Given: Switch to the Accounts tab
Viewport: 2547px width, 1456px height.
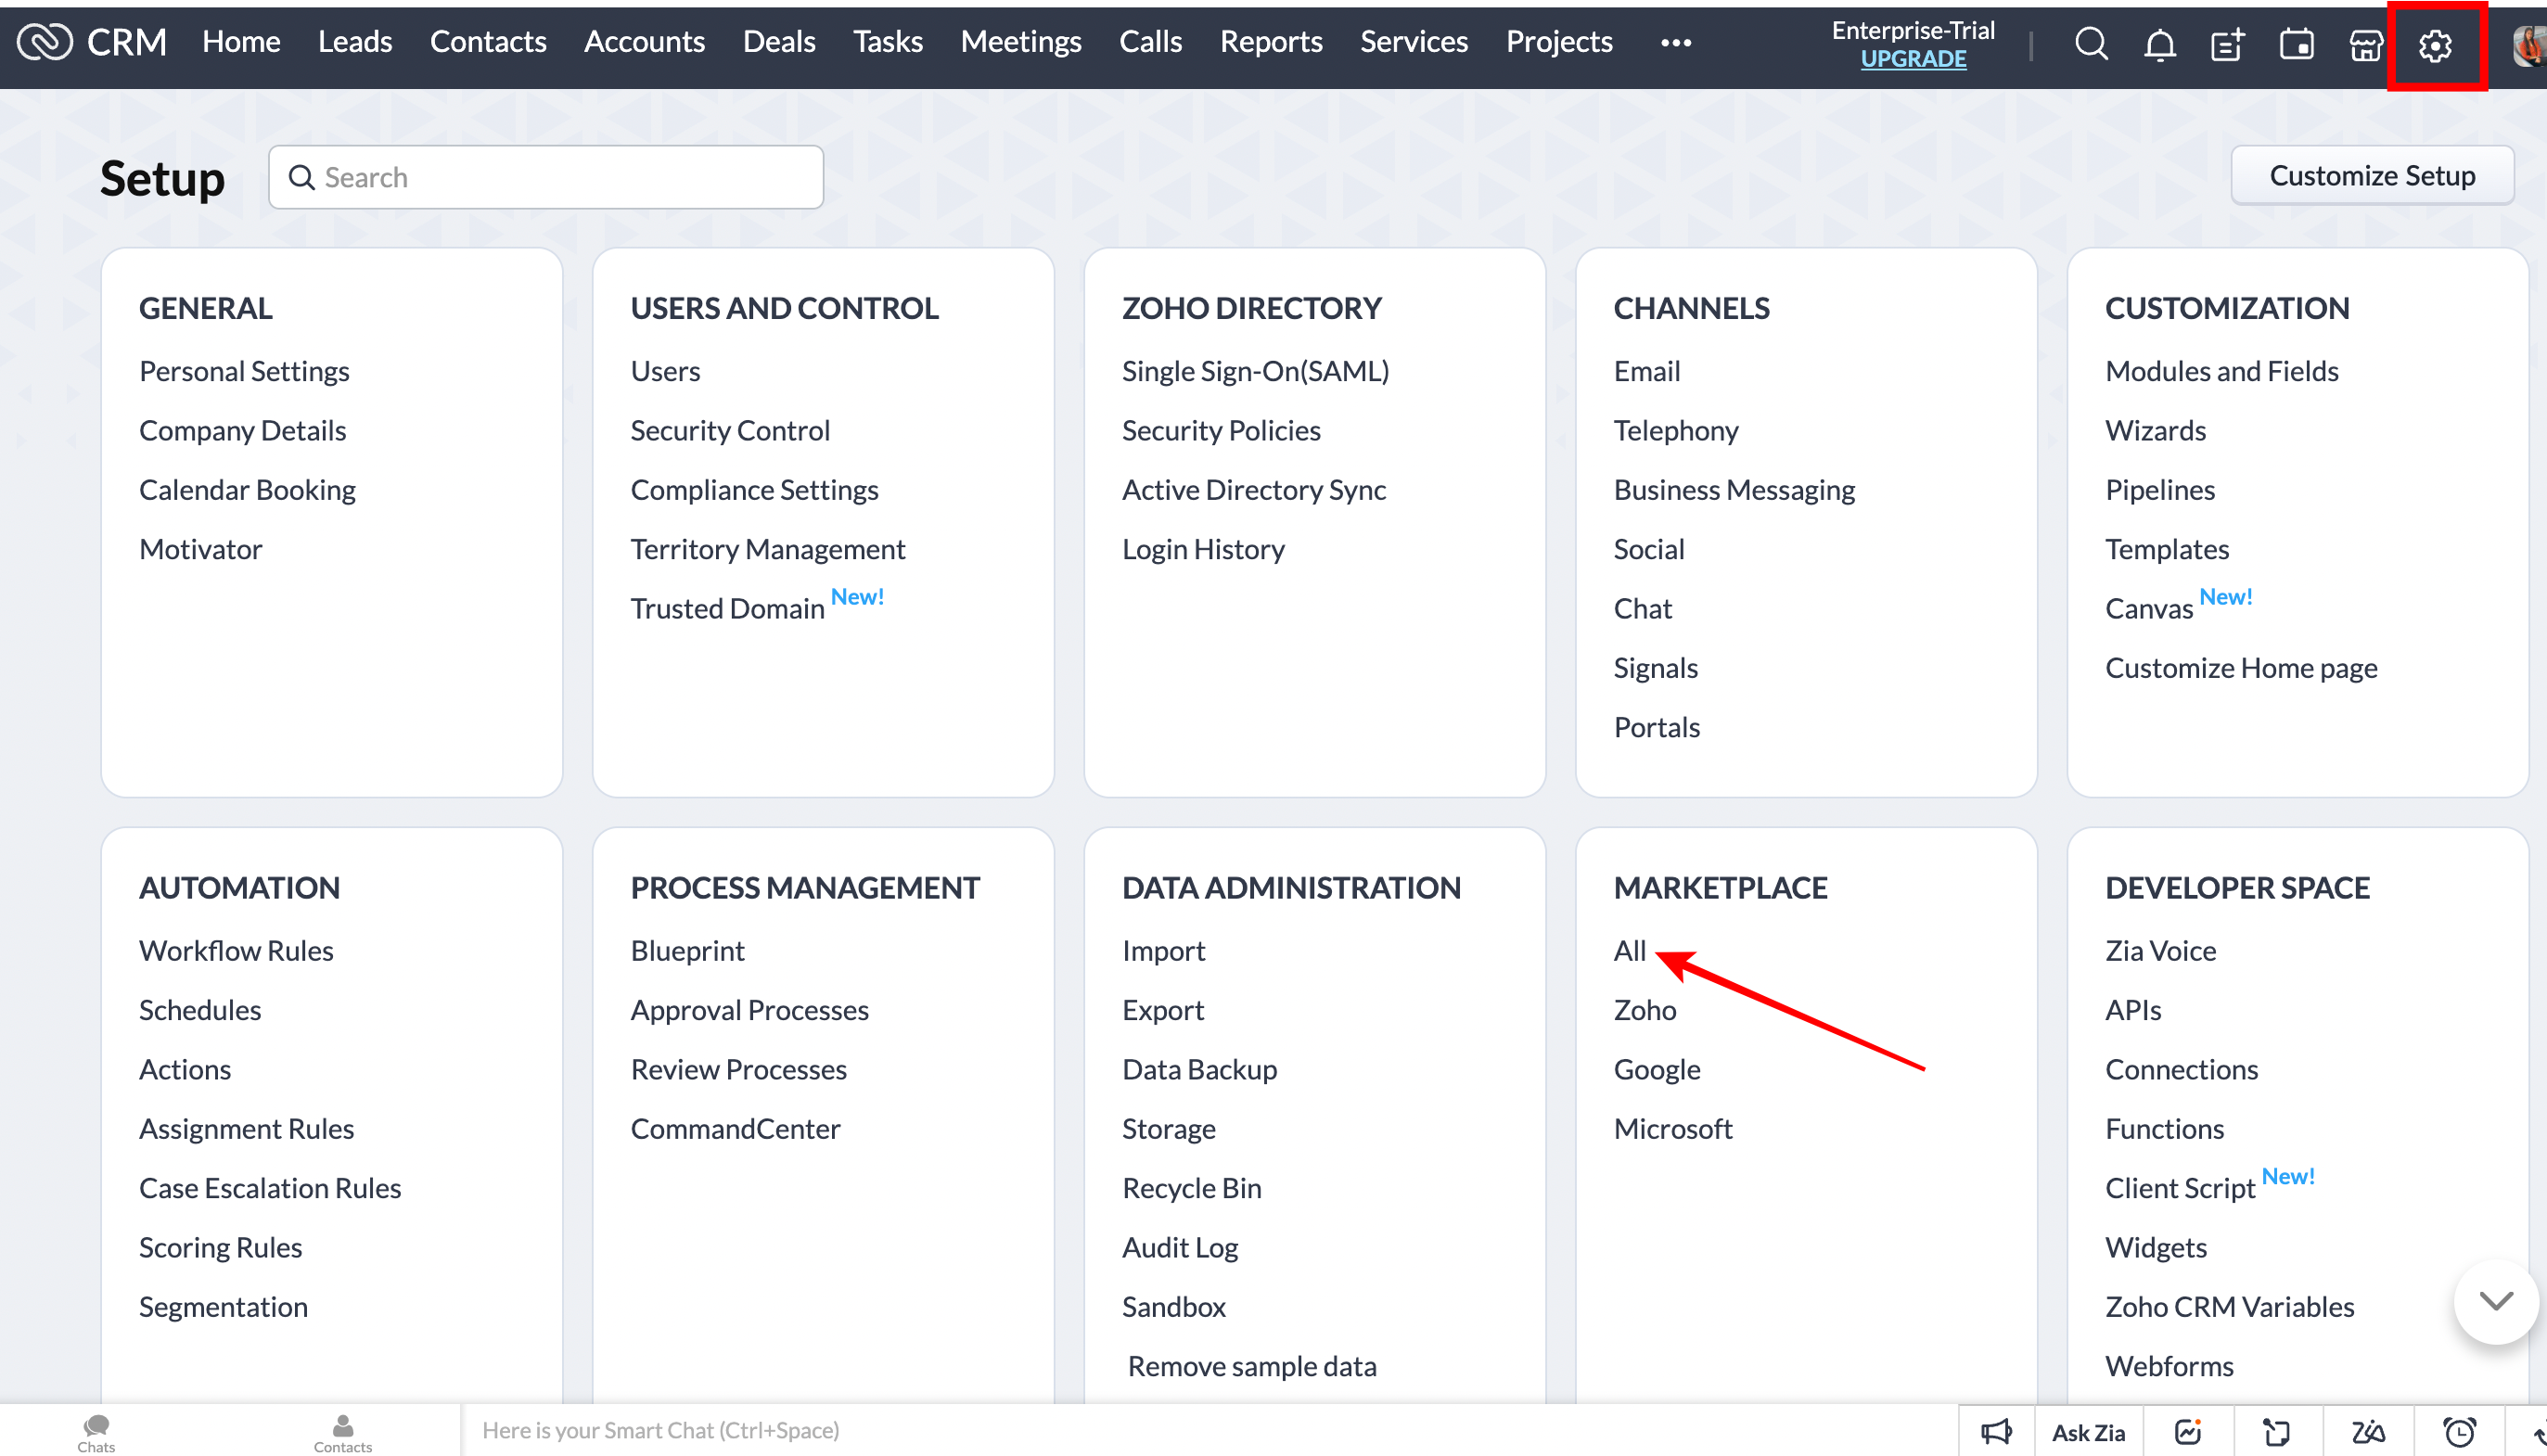Looking at the screenshot, I should tap(644, 42).
